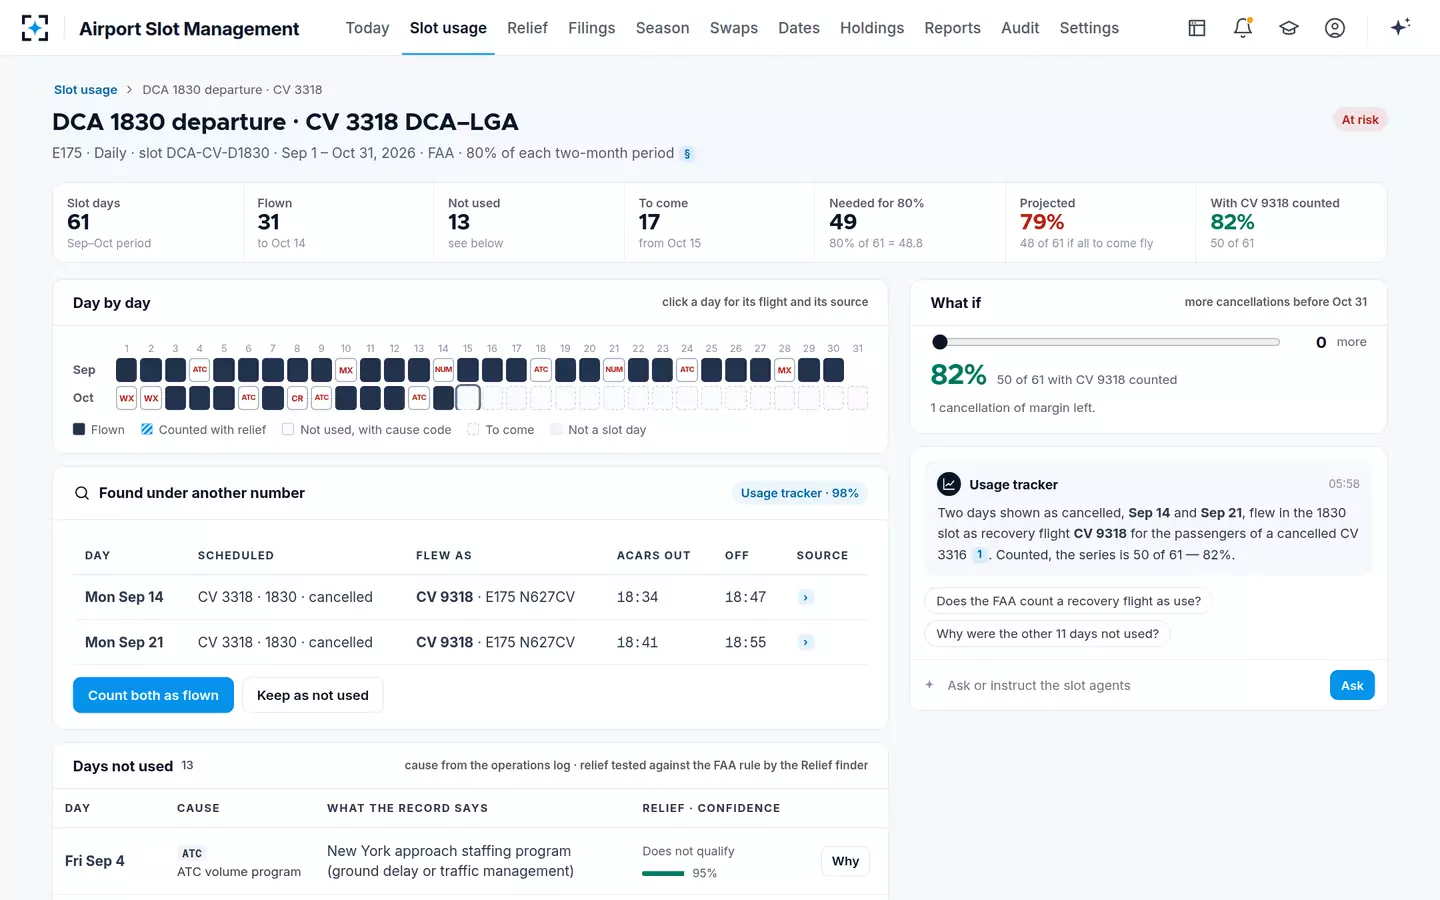This screenshot has height=900, width=1440.
Task: Open the user account icon
Action: (1335, 28)
